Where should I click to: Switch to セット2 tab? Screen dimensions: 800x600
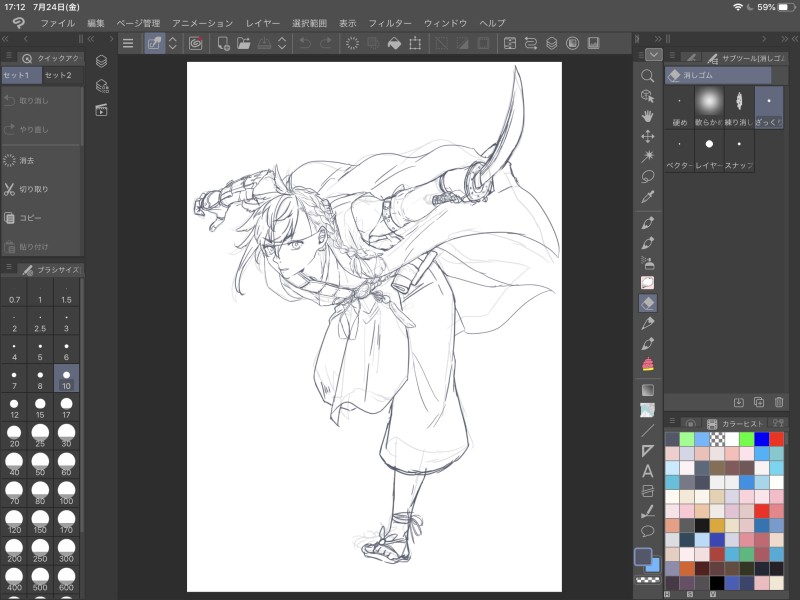pyautogui.click(x=59, y=75)
